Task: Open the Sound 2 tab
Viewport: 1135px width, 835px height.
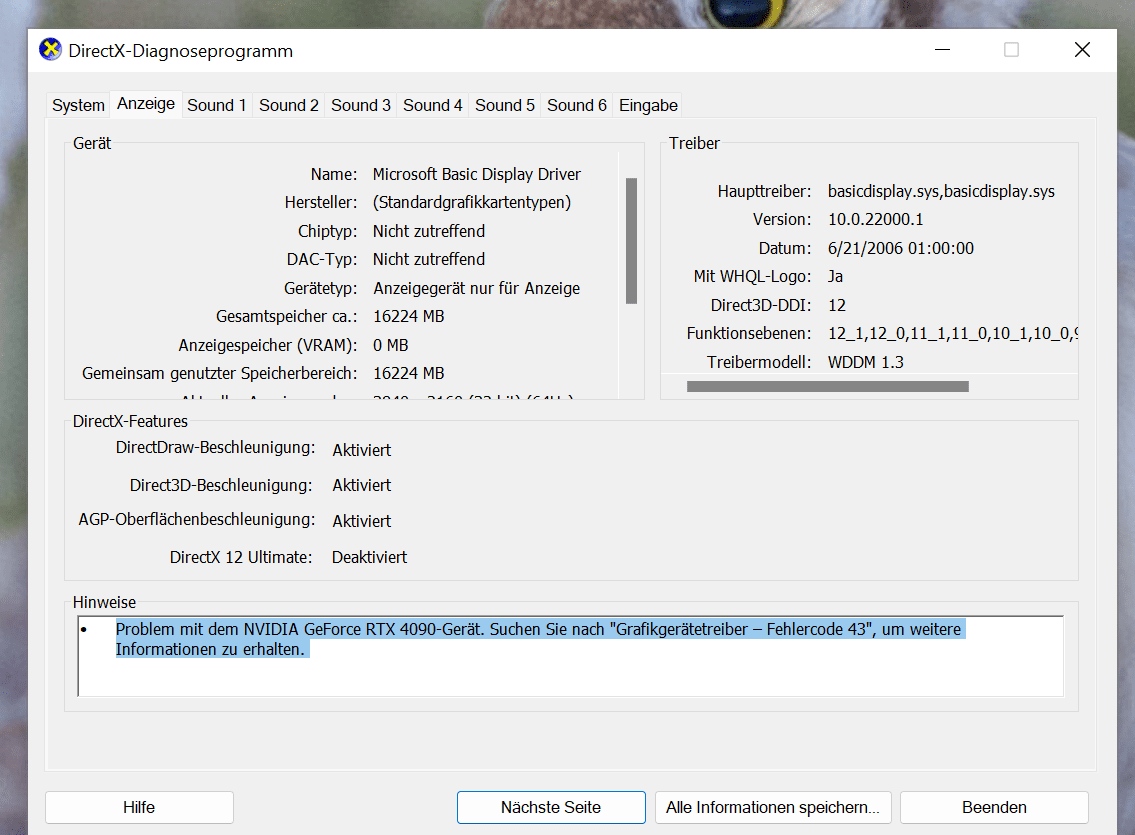Action: click(x=289, y=106)
